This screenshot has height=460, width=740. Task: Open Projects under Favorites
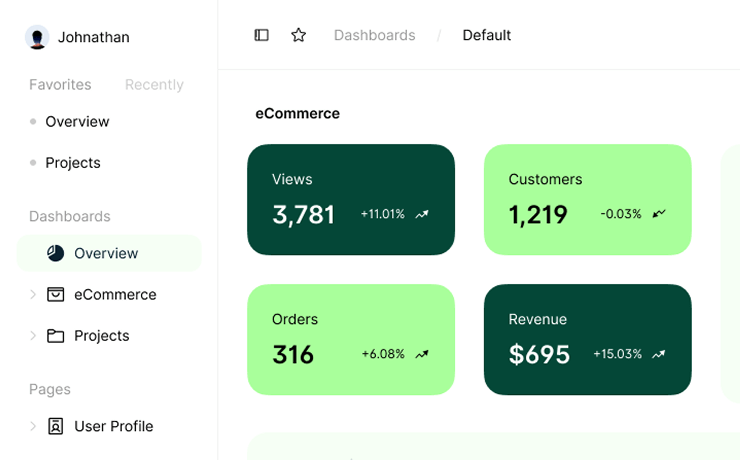tap(73, 163)
